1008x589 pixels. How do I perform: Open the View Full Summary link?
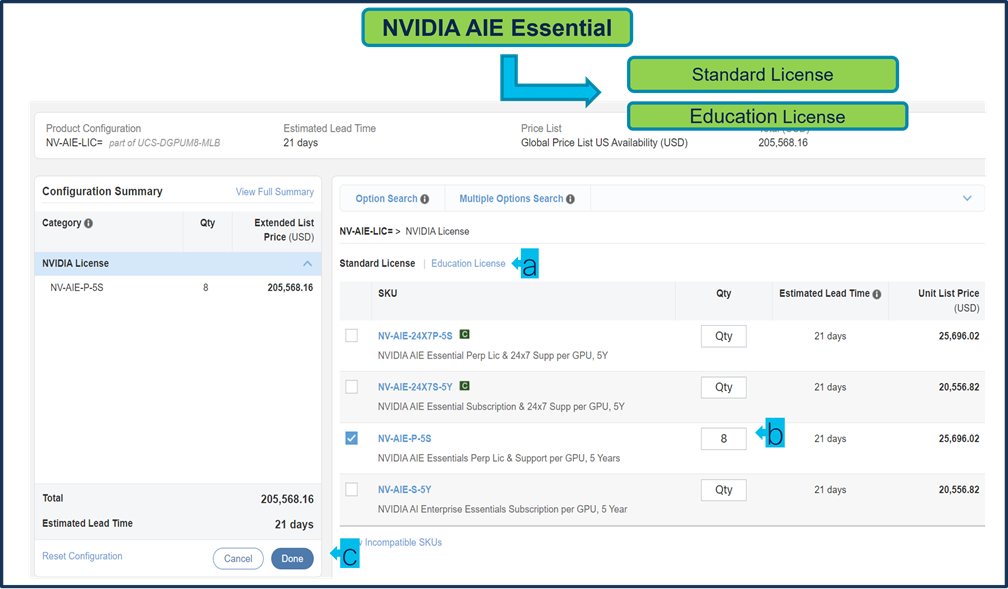pos(274,192)
